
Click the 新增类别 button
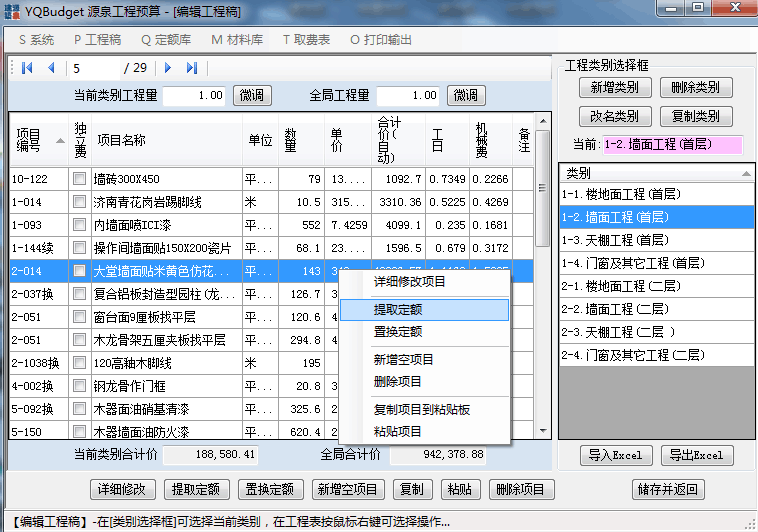point(614,87)
